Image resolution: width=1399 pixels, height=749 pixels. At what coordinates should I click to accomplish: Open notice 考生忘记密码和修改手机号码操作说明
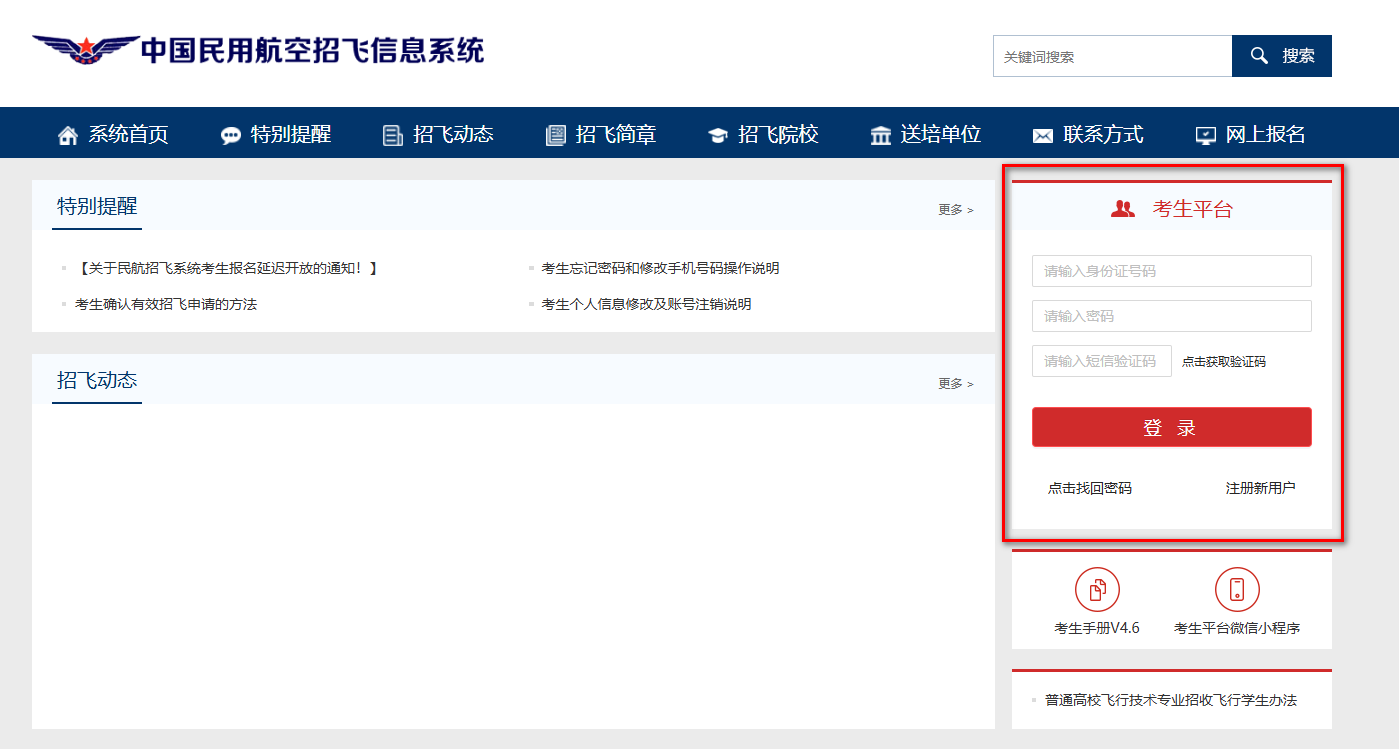pos(660,268)
